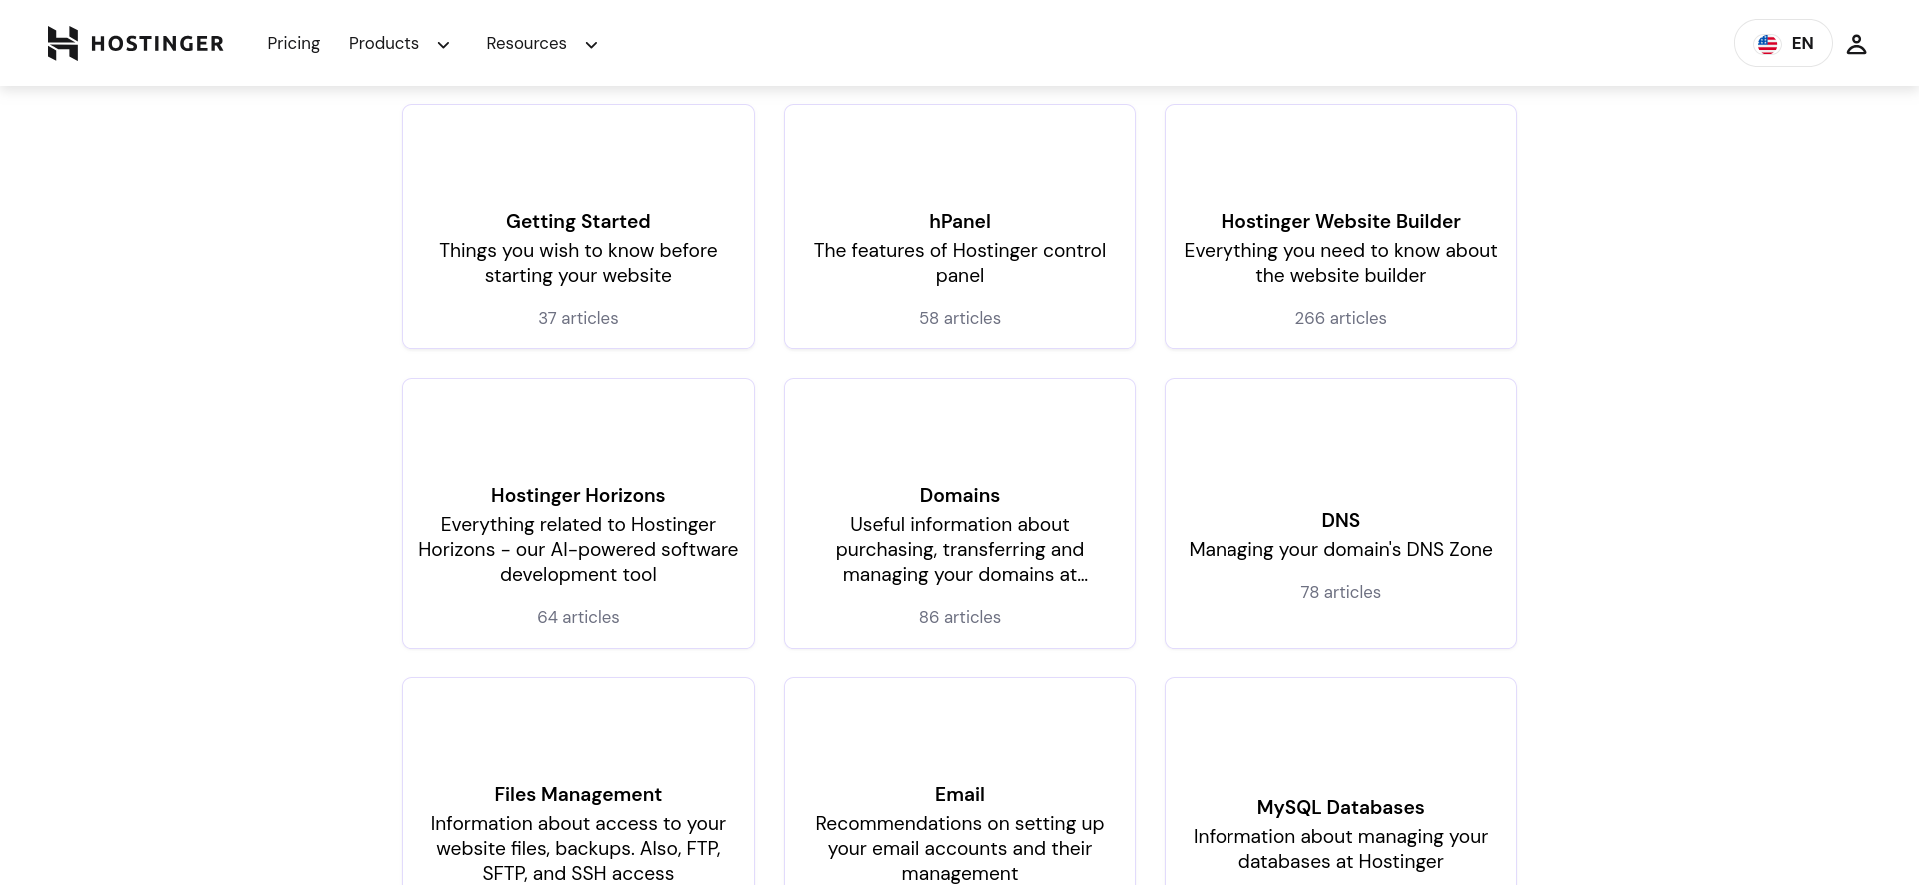The width and height of the screenshot is (1920, 885).
Task: Open the hPanel articles category
Action: [x=960, y=227]
